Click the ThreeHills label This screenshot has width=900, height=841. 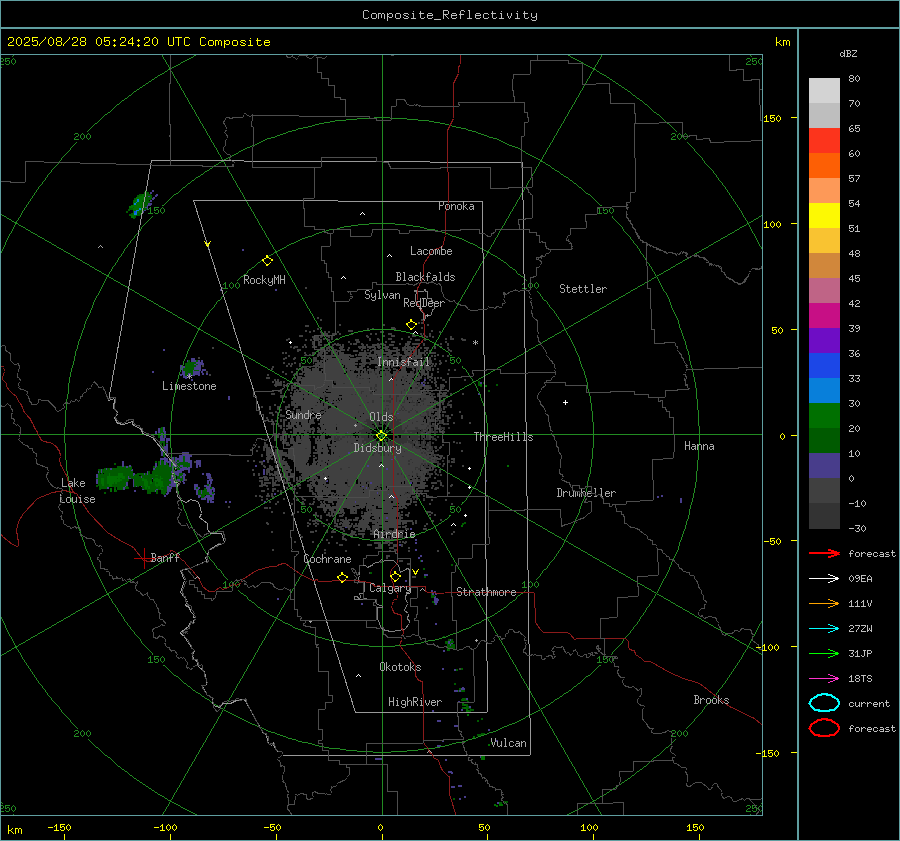click(x=503, y=437)
